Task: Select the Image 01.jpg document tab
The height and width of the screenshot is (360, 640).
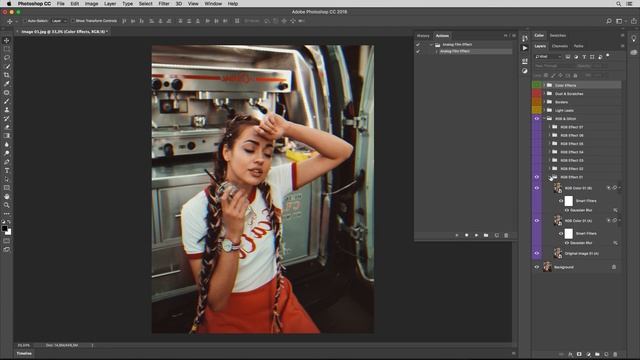Action: (62, 31)
